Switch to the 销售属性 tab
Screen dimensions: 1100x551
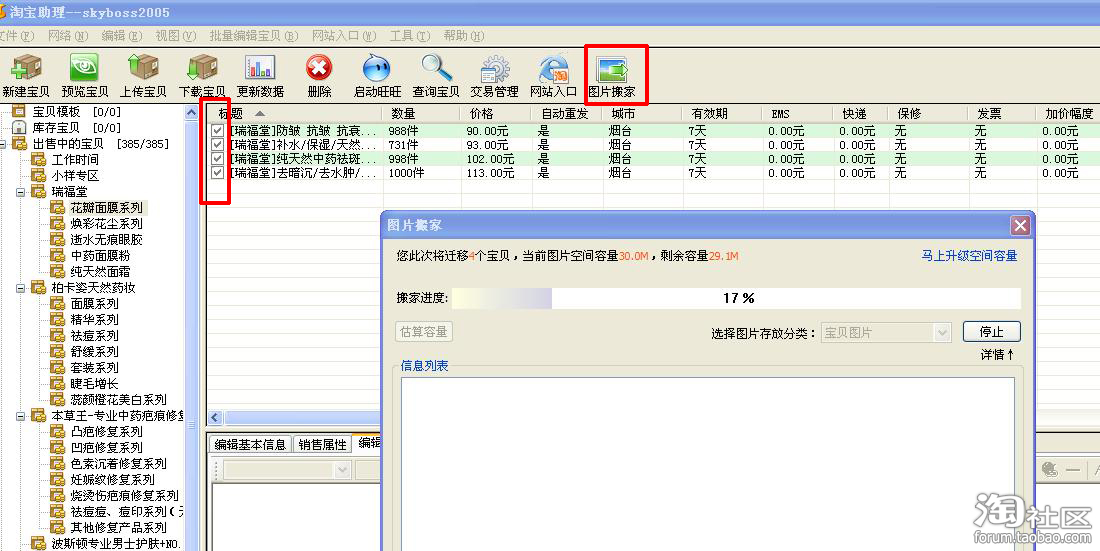323,444
